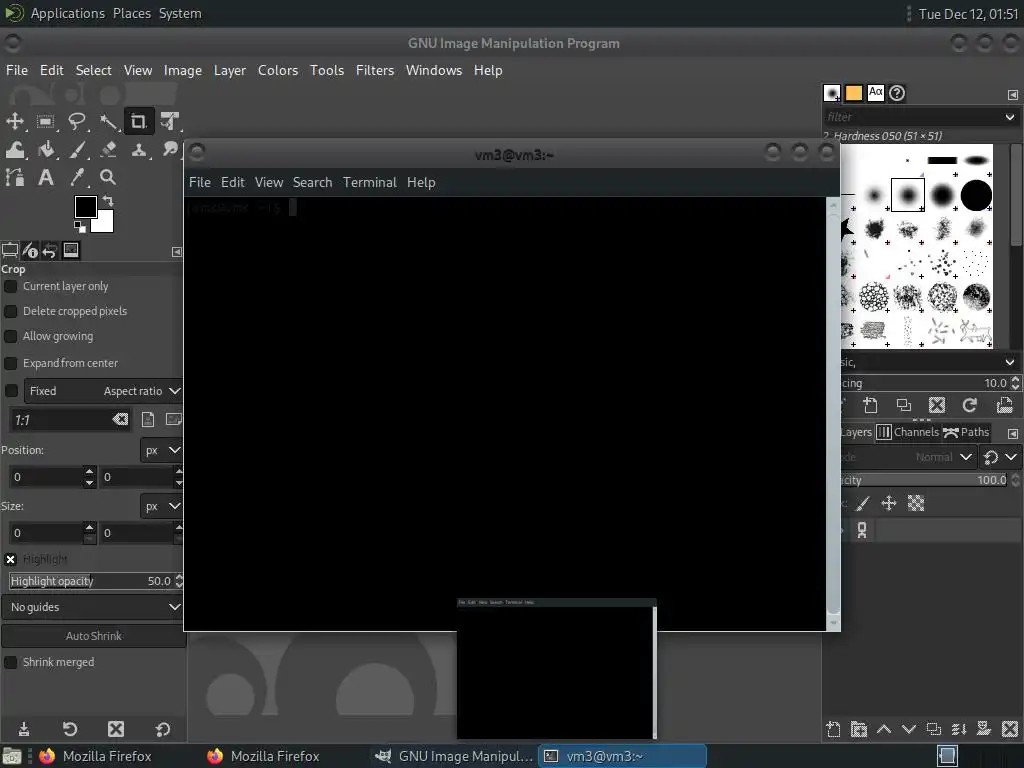This screenshot has height=768, width=1024.
Task: Click the foreground color black swatch
Action: (86, 207)
